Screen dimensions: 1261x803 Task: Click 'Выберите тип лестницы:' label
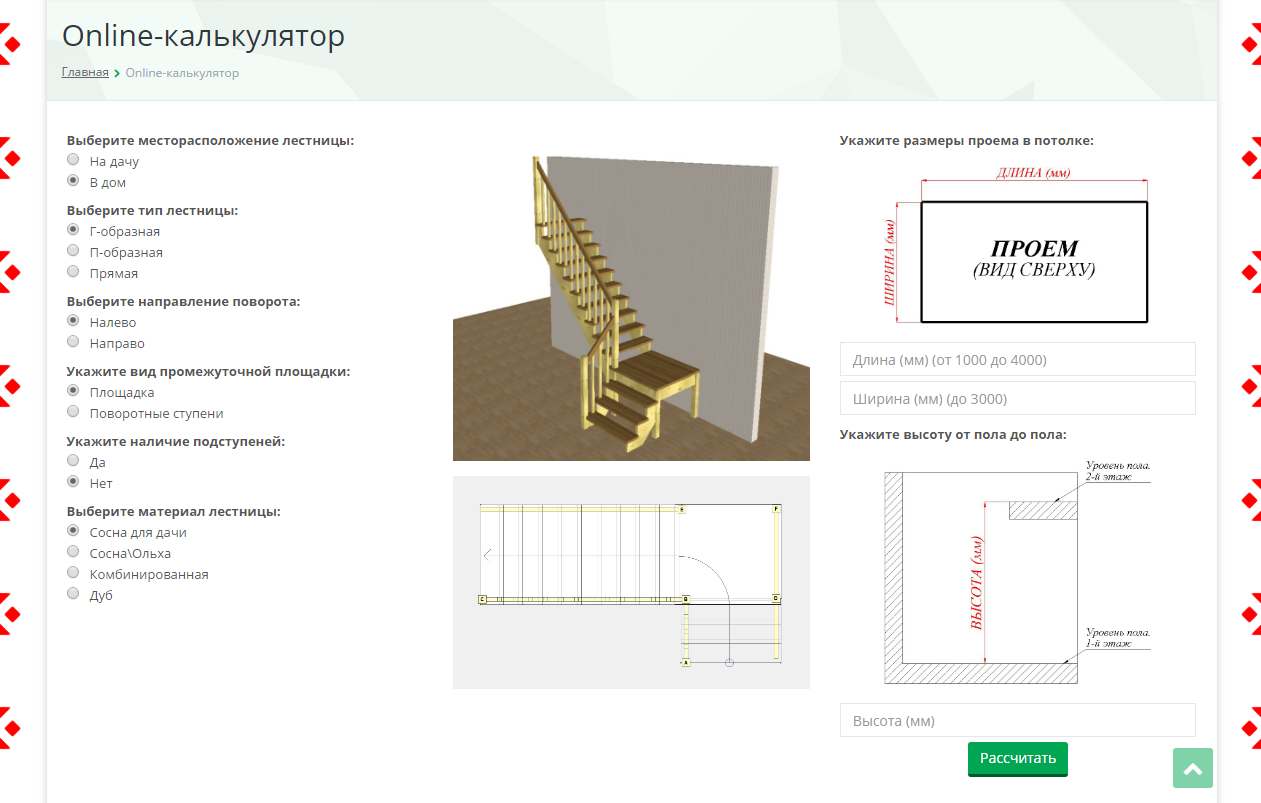[x=152, y=210]
